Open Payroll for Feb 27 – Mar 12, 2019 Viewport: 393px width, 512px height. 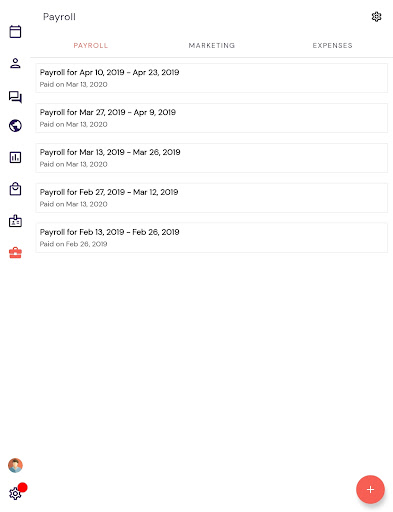[x=212, y=198]
